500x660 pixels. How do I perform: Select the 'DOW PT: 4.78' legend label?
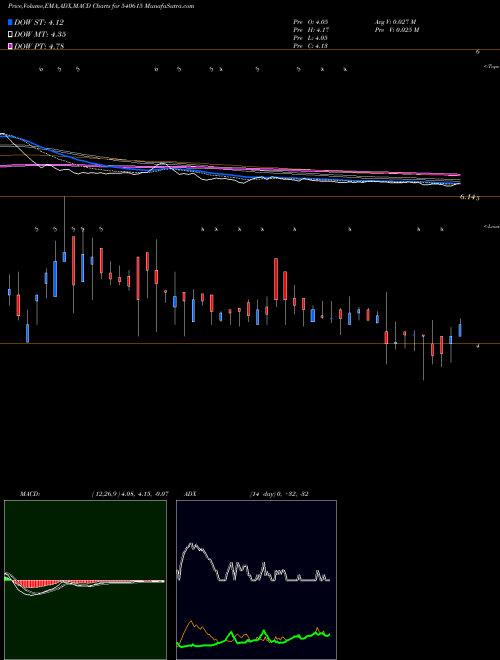(39, 46)
